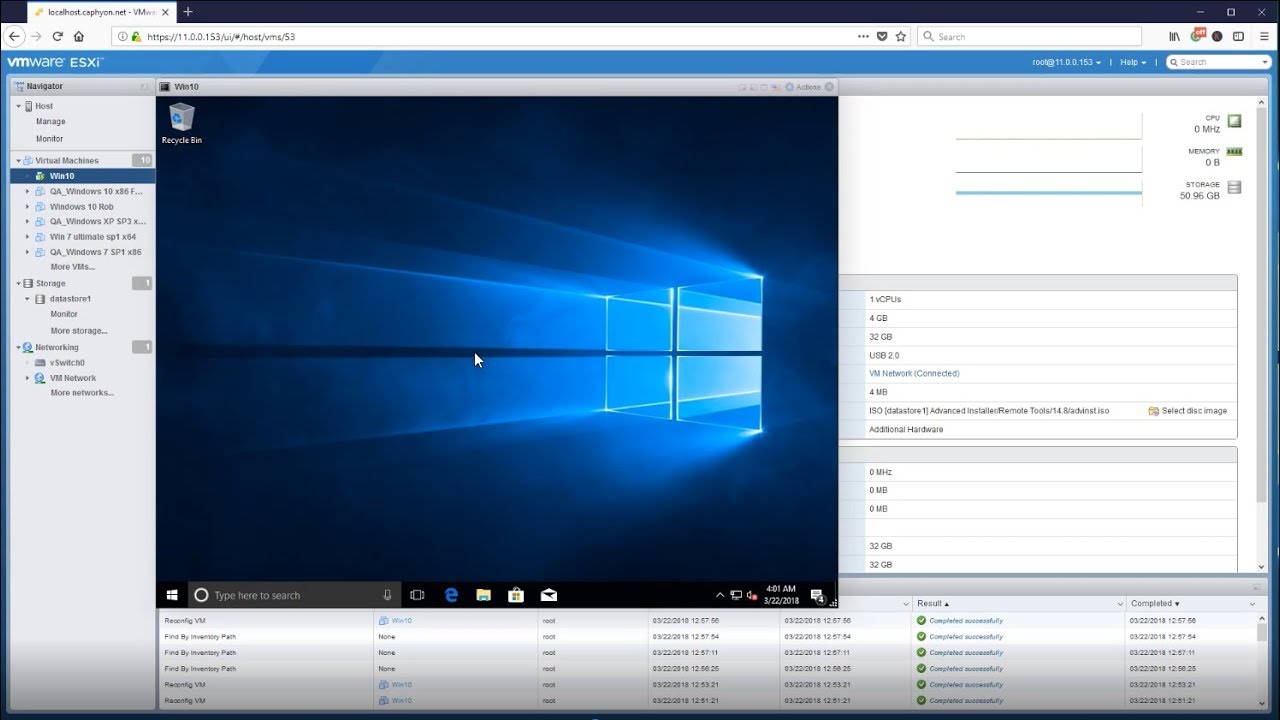Open the Mail app in the VM taskbar

pos(549,595)
